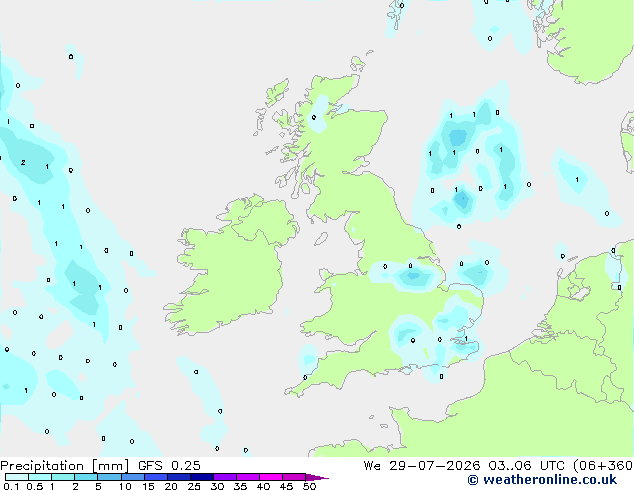Image resolution: width=634 pixels, height=490 pixels.
Task: Click the over-50 arrow tip of the legend
Action: pos(317,477)
